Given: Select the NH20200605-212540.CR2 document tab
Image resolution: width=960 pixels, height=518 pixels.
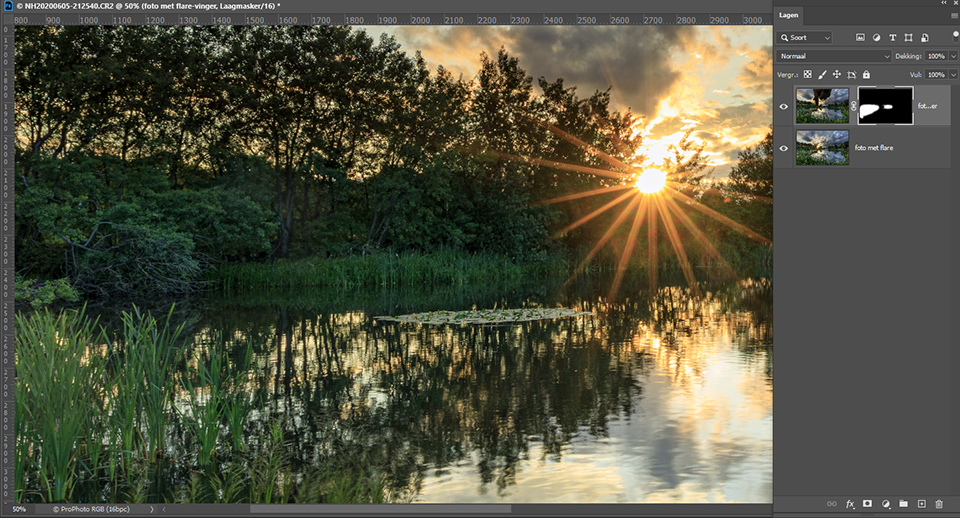Looking at the screenshot, I should point(148,6).
